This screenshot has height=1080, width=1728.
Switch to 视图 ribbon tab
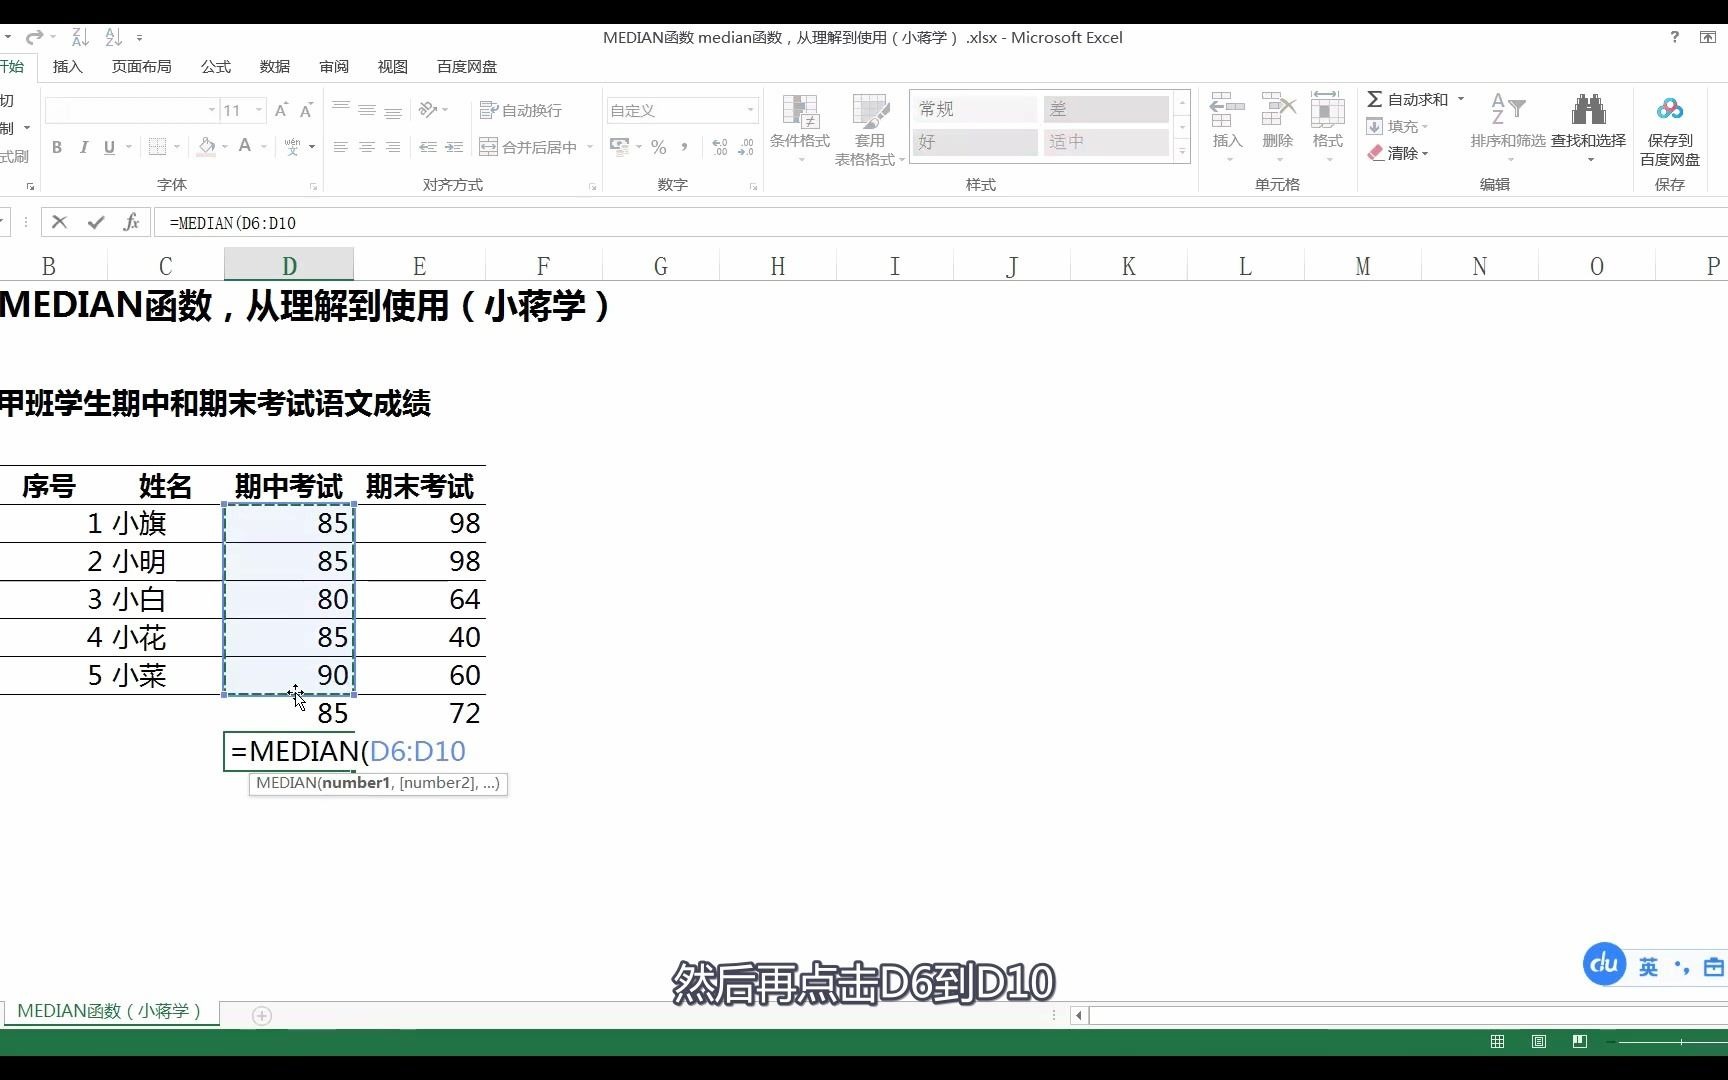tap(393, 66)
